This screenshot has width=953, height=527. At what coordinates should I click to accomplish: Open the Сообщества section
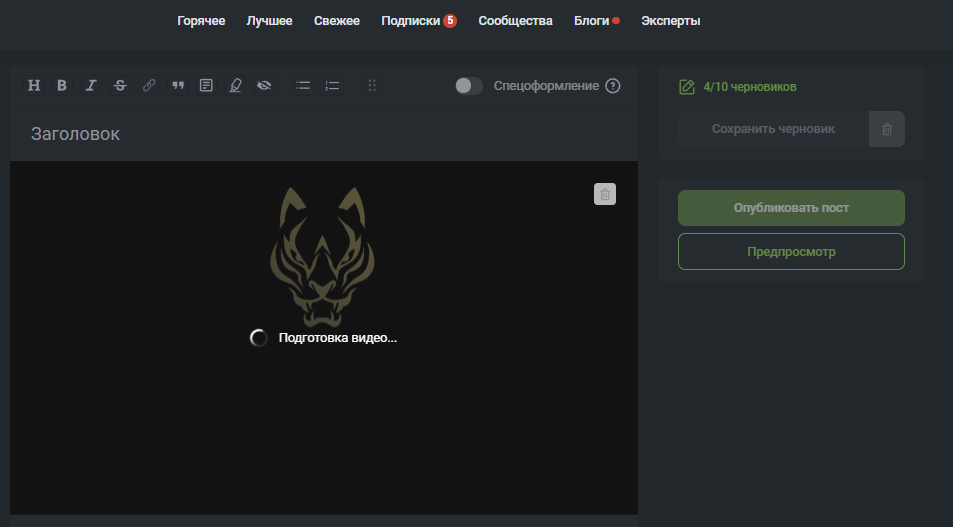point(515,21)
